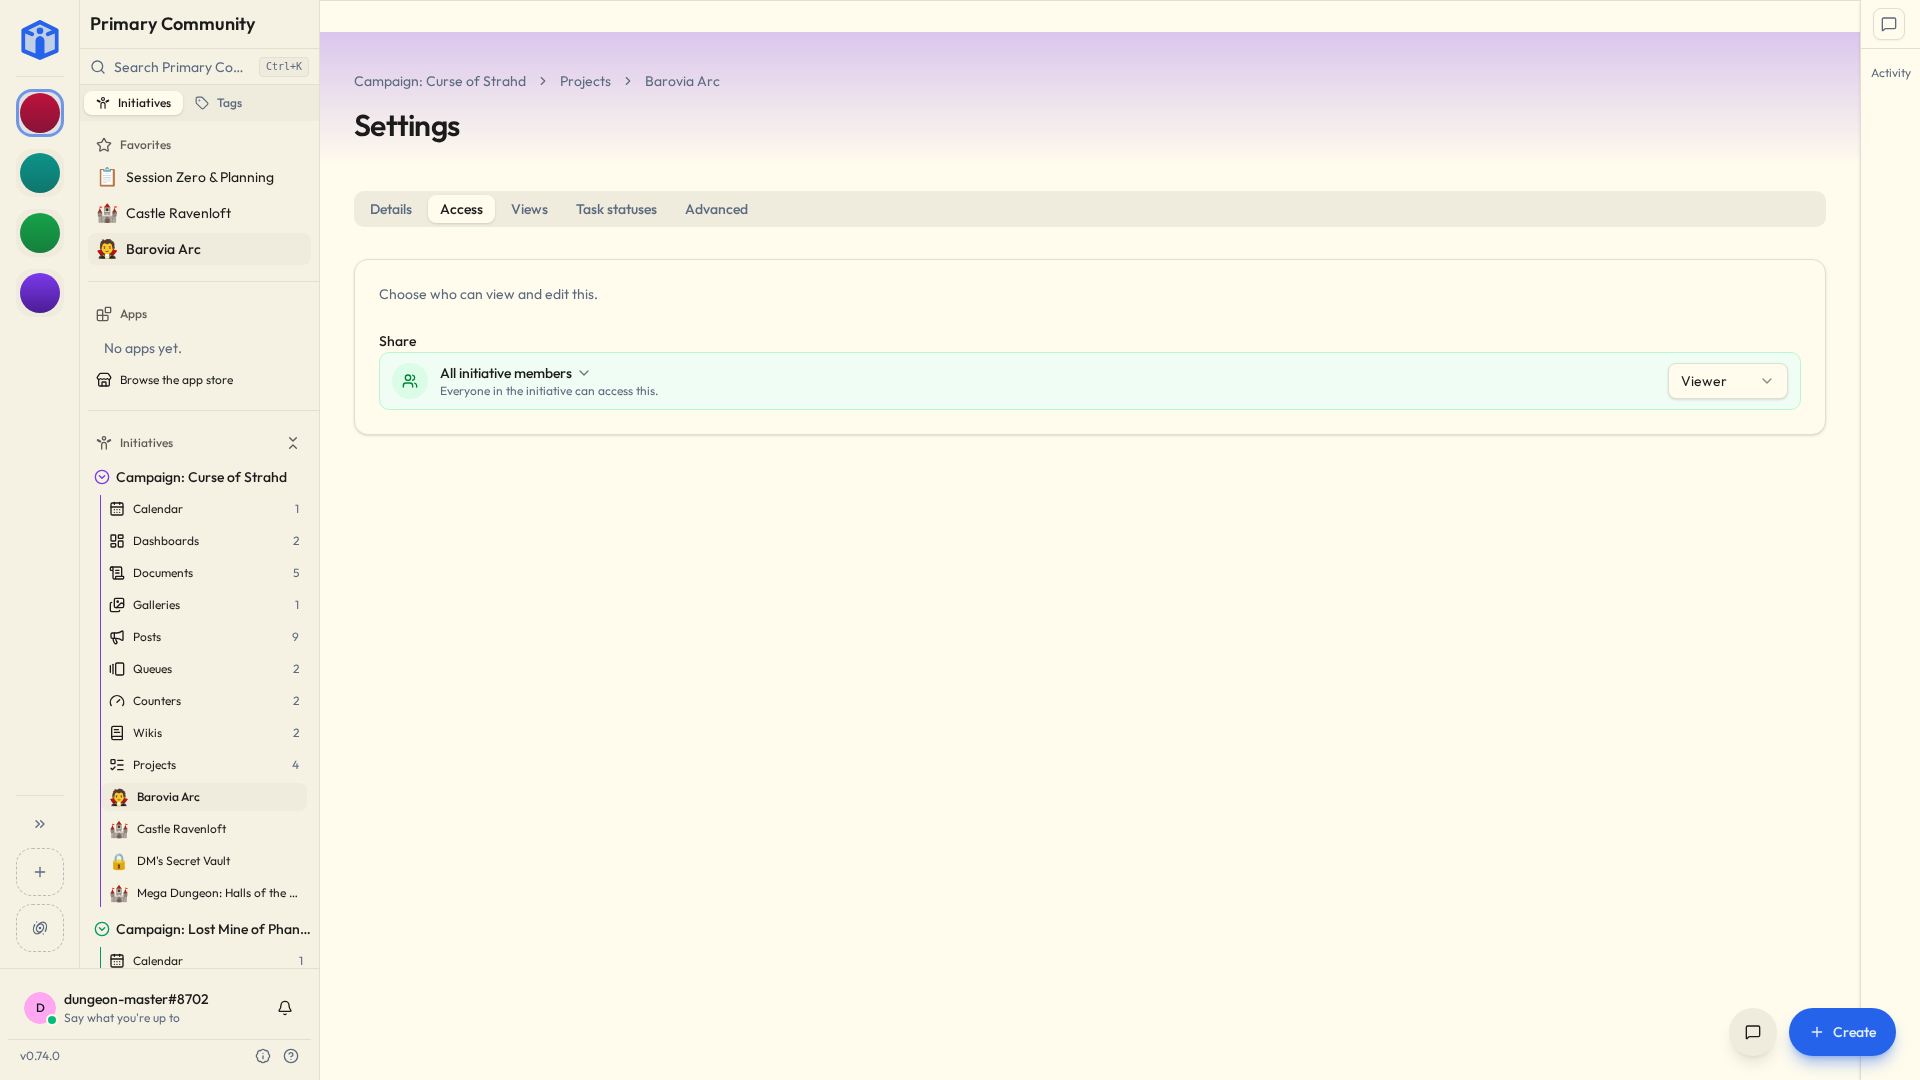Expand the sidebar with double chevron
Viewport: 1920px width, 1080px height.
pos(40,824)
